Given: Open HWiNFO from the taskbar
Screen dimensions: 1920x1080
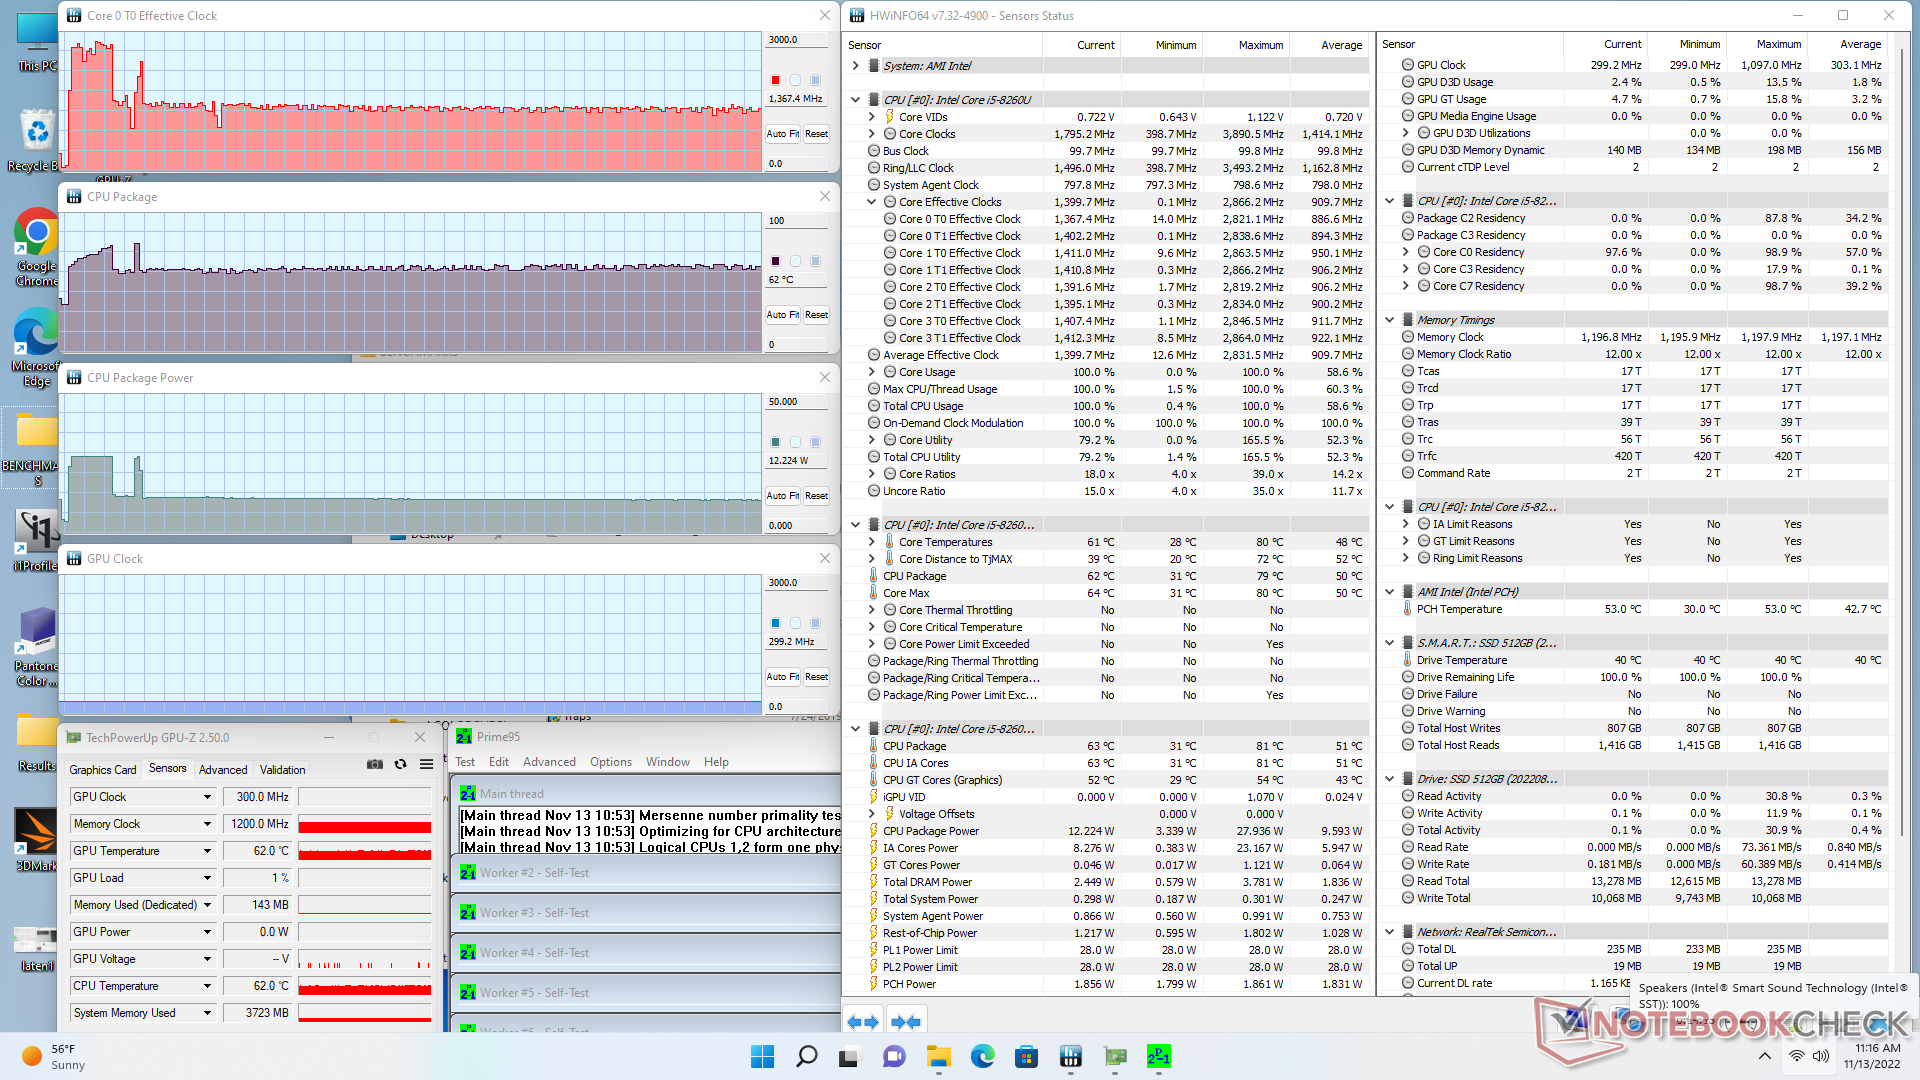Looking at the screenshot, I should [1070, 1057].
